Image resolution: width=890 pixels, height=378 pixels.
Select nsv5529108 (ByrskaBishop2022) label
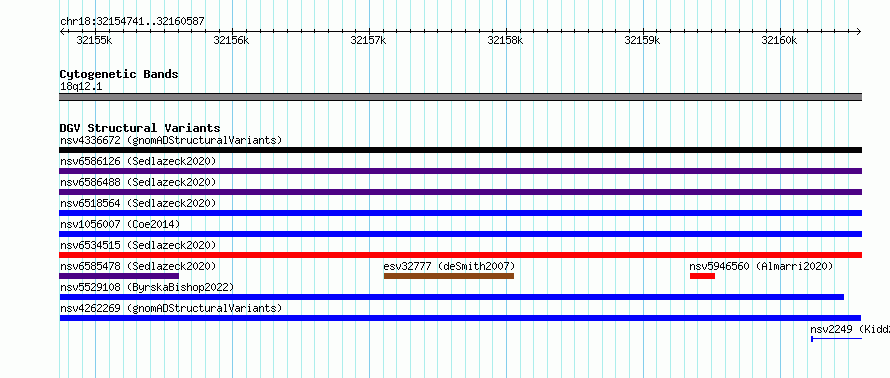(147, 287)
